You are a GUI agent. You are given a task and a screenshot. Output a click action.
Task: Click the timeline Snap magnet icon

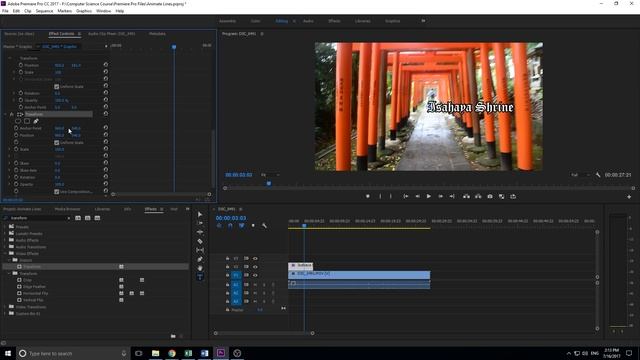230,225
